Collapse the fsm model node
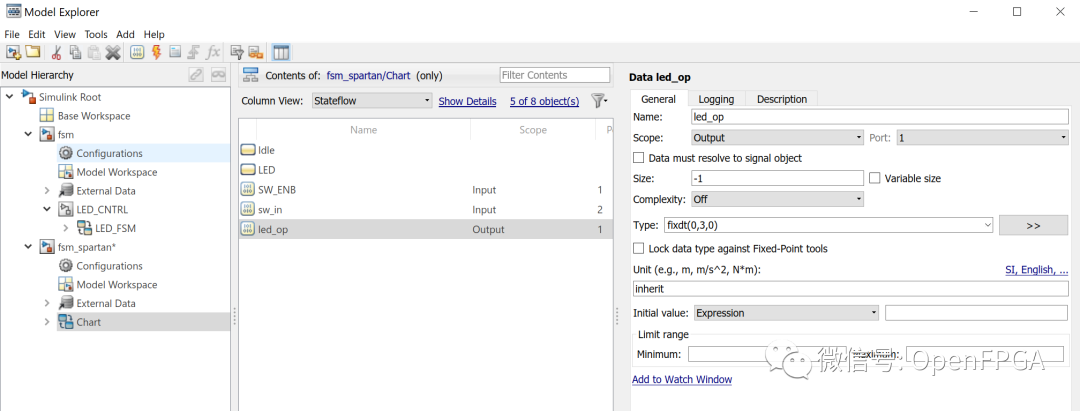The image size is (1080, 411). click(x=28, y=134)
